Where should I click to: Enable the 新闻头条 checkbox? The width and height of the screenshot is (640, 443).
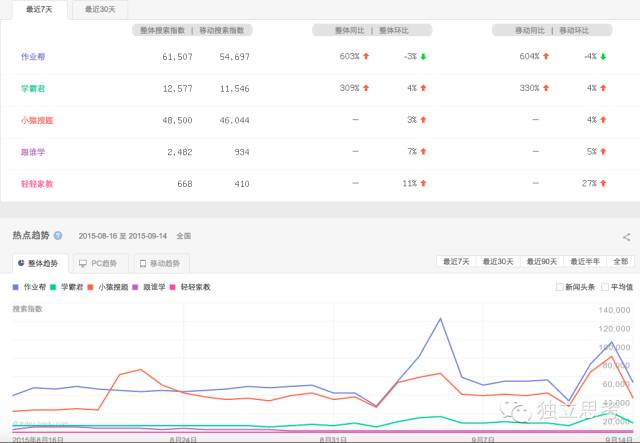559,287
